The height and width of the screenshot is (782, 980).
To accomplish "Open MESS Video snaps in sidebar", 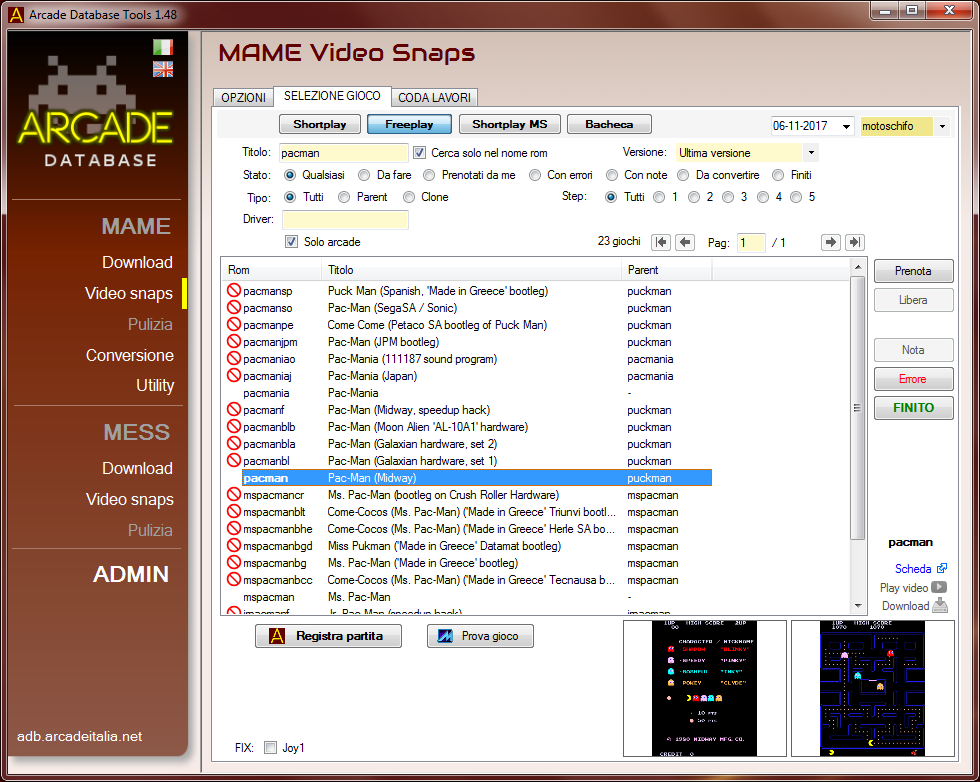I will (x=129, y=499).
